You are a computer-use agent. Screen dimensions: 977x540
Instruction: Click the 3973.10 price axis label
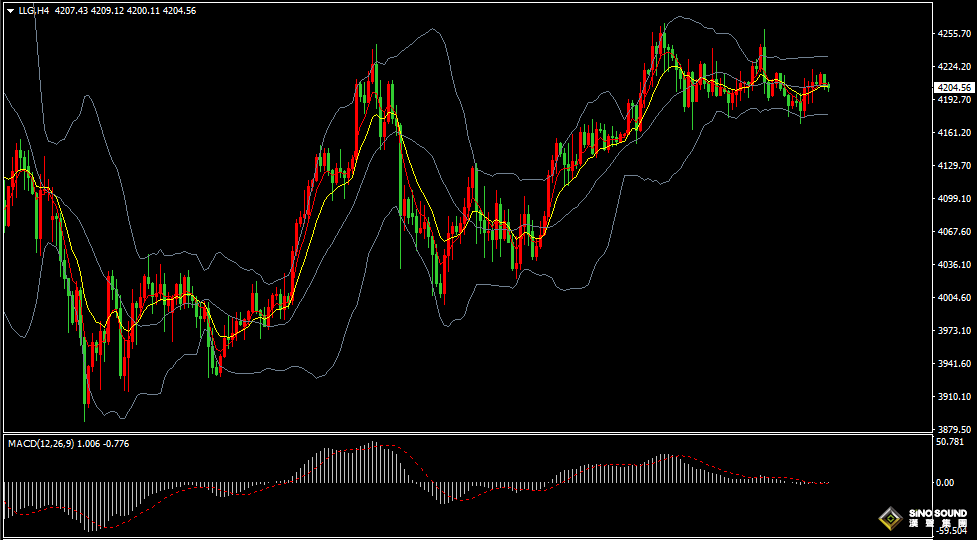954,331
